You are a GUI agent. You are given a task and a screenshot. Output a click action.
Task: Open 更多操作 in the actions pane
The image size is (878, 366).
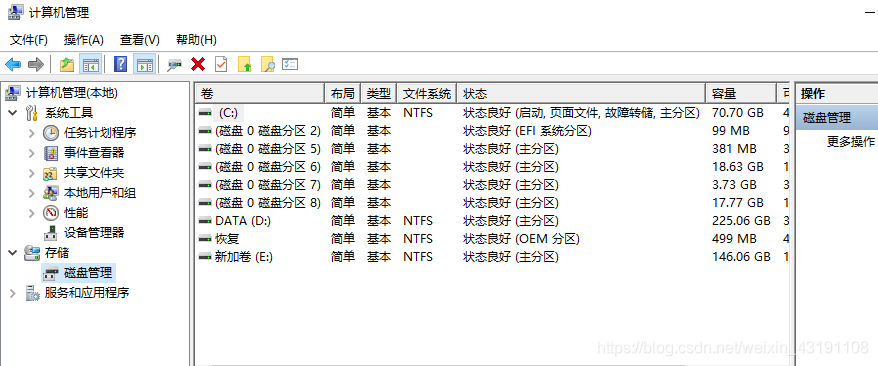click(x=851, y=142)
